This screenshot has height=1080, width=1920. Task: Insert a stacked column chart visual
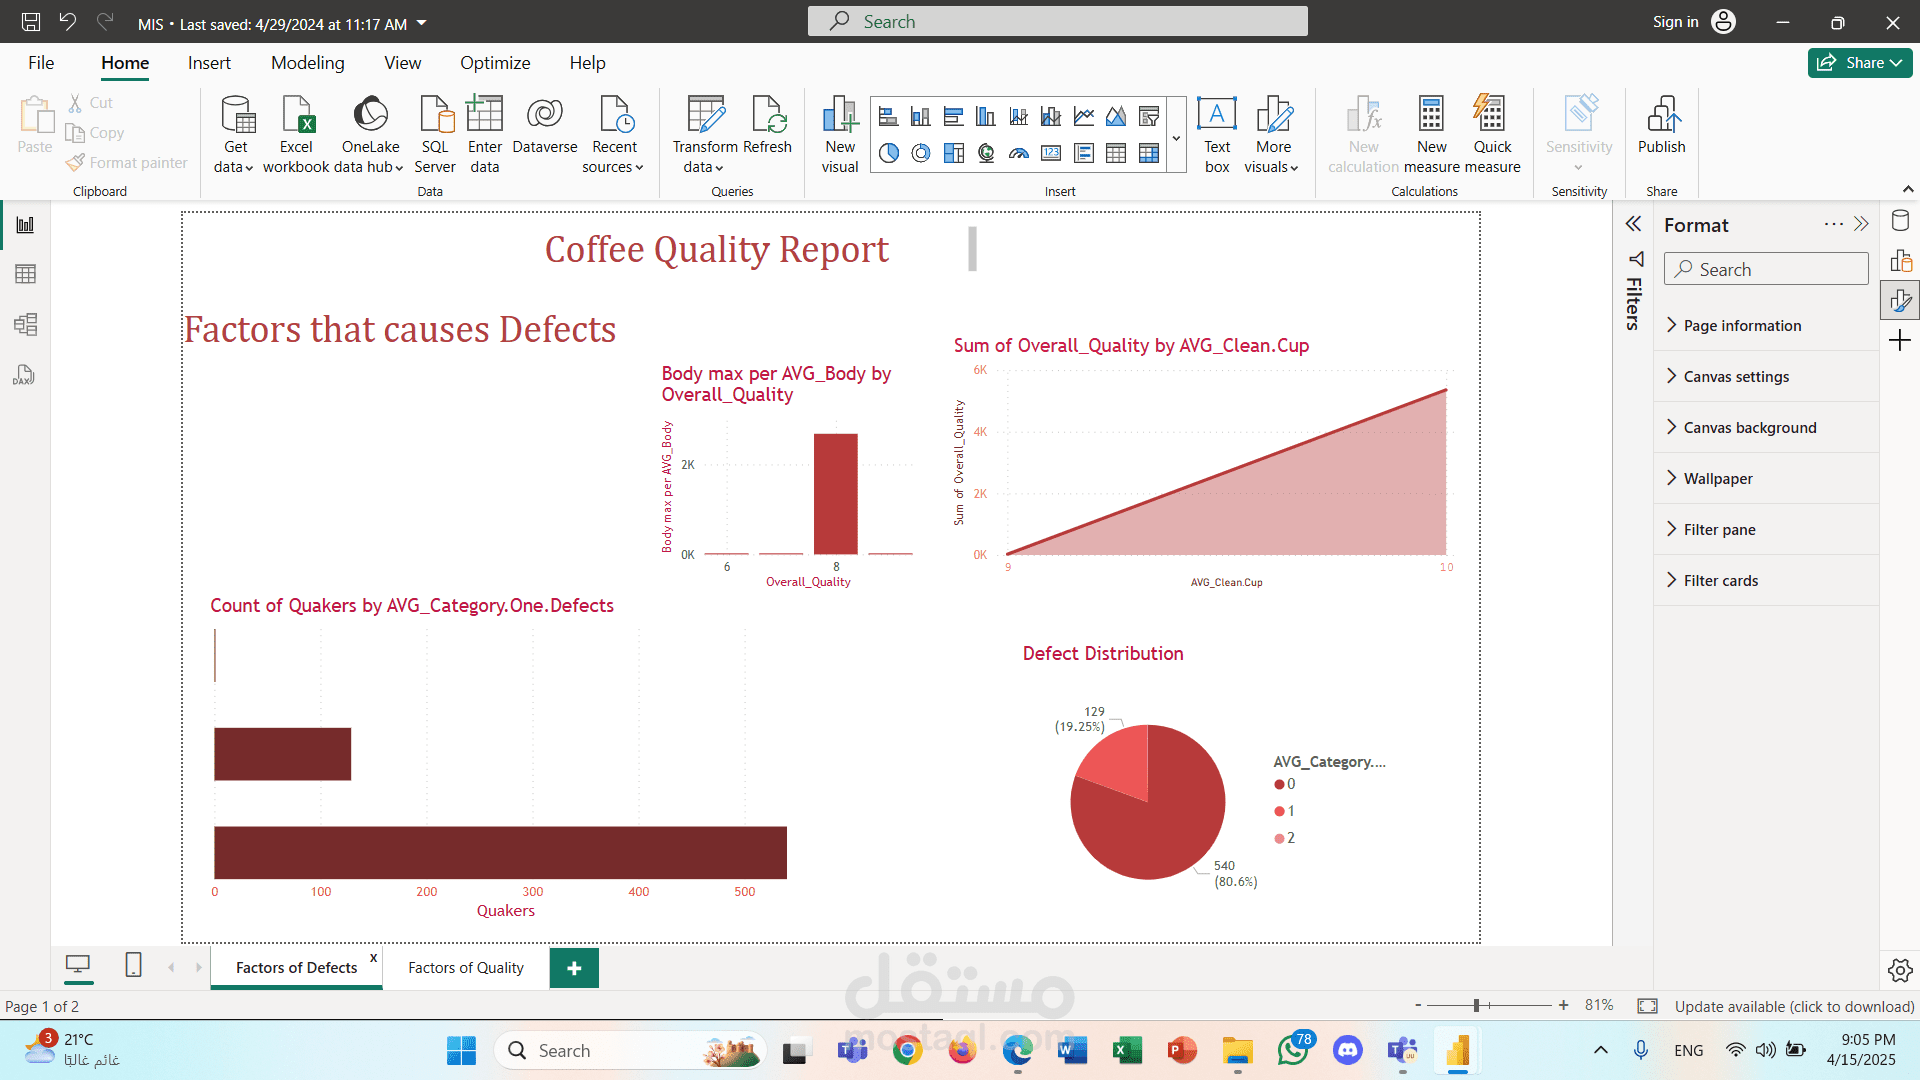coord(920,117)
